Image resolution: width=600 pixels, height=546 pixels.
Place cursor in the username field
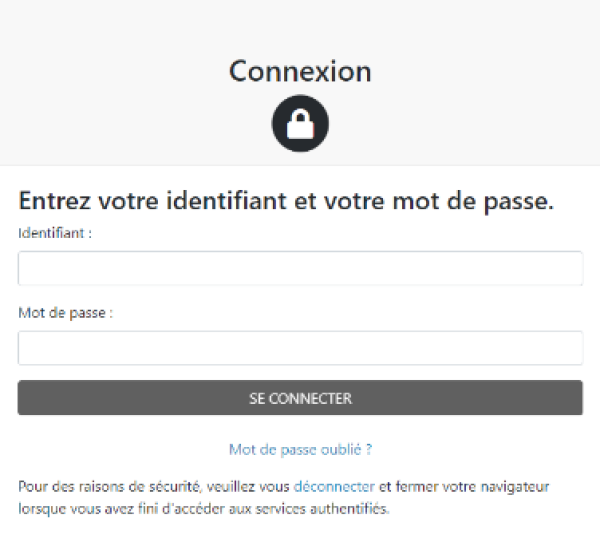coord(300,268)
